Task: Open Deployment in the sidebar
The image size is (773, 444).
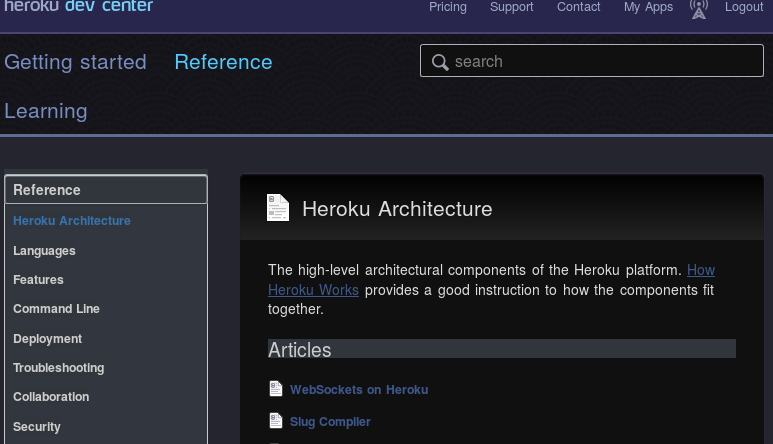Action: click(x=47, y=339)
